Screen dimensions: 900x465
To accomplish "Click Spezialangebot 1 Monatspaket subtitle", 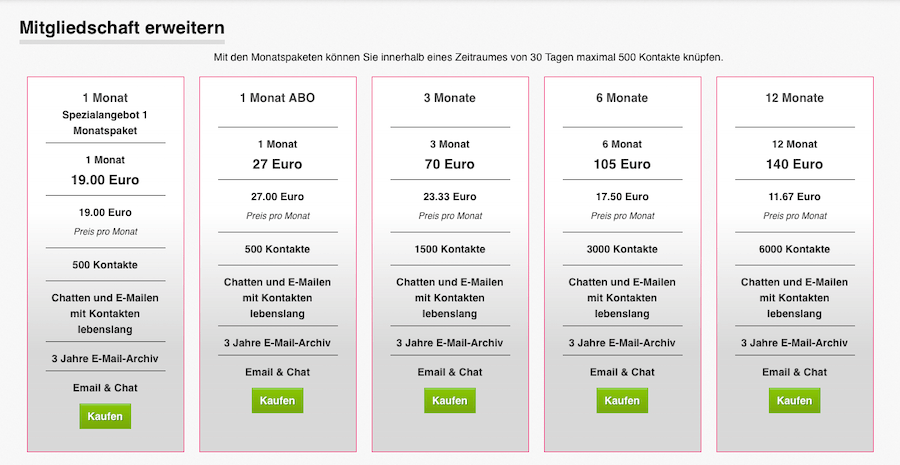I will (x=105, y=123).
